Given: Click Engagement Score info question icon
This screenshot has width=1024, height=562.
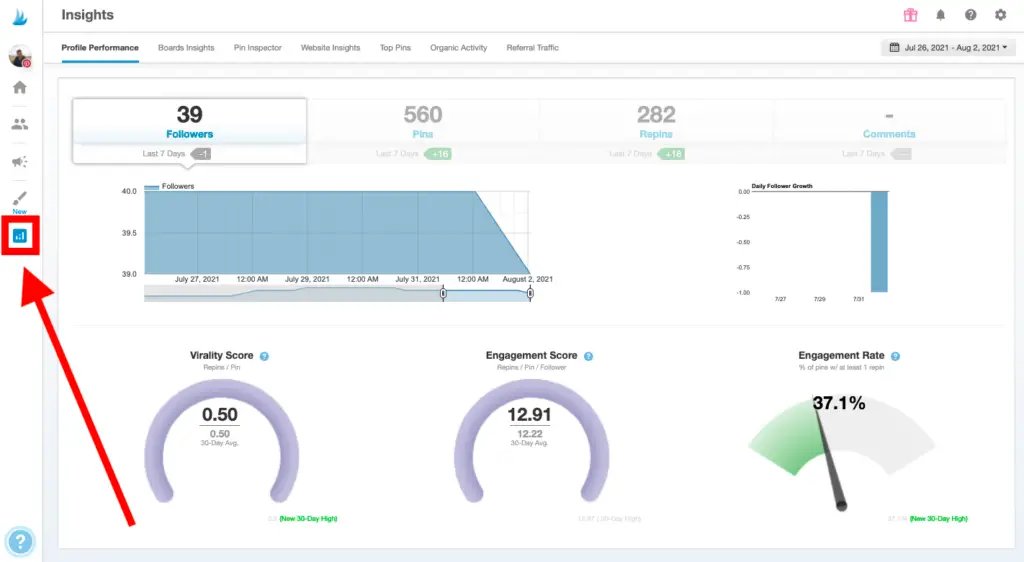Looking at the screenshot, I should [588, 356].
